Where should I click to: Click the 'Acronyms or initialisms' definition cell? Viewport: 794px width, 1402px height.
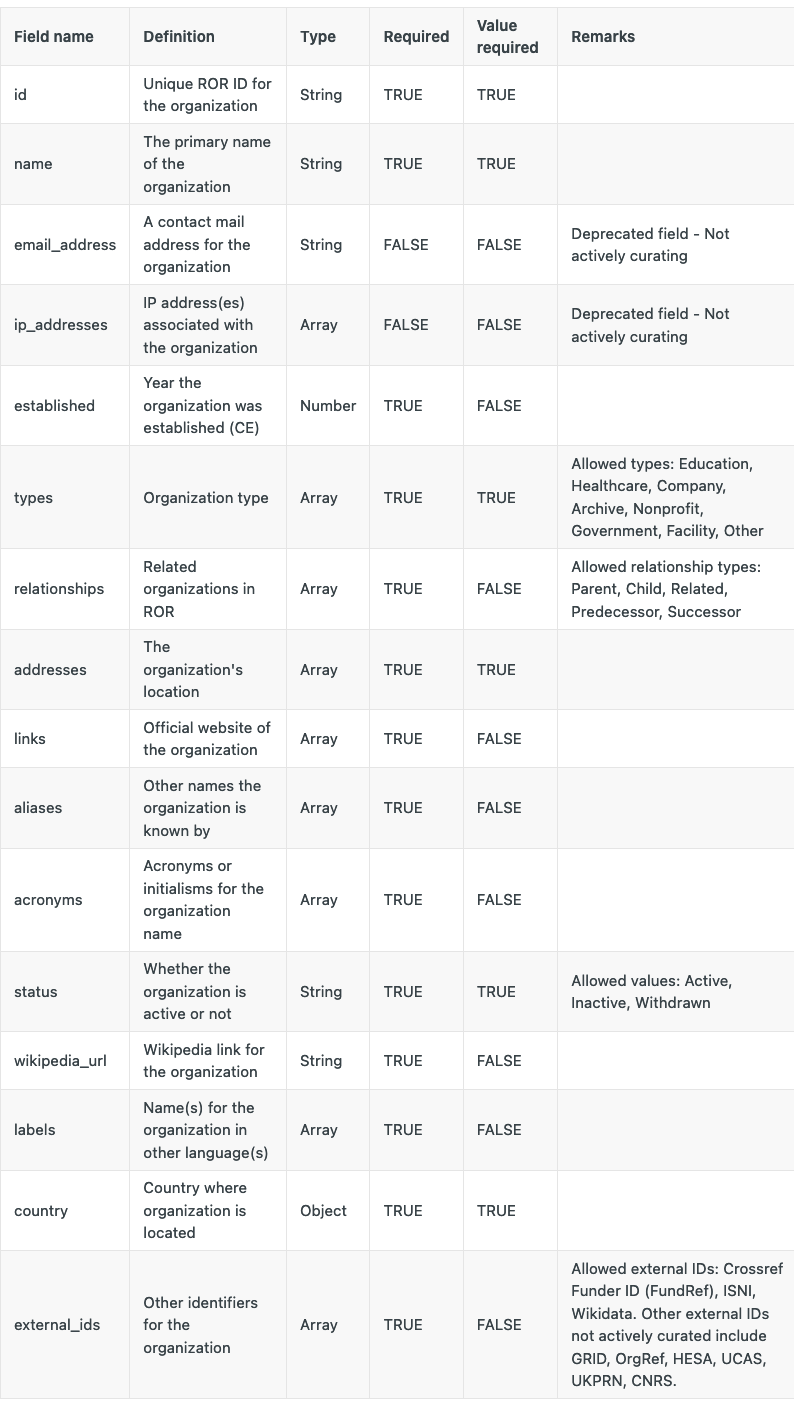203,900
